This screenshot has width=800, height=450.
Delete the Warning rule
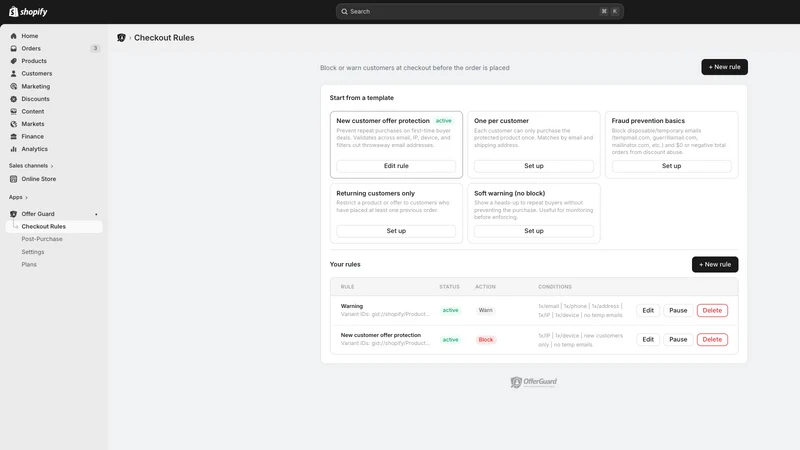[x=712, y=310]
